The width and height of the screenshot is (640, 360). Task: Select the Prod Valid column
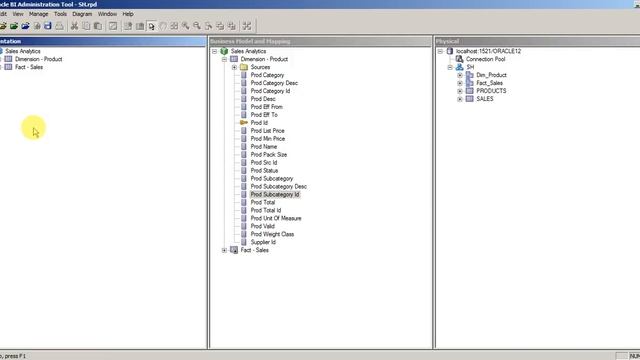coord(262,226)
